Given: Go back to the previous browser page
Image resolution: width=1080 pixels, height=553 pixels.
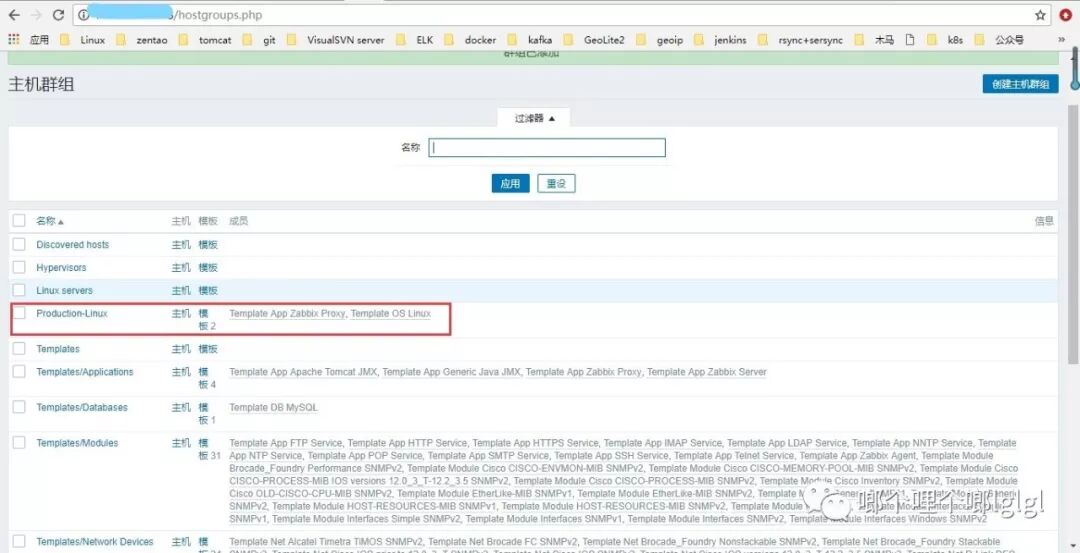Looking at the screenshot, I should point(14,14).
